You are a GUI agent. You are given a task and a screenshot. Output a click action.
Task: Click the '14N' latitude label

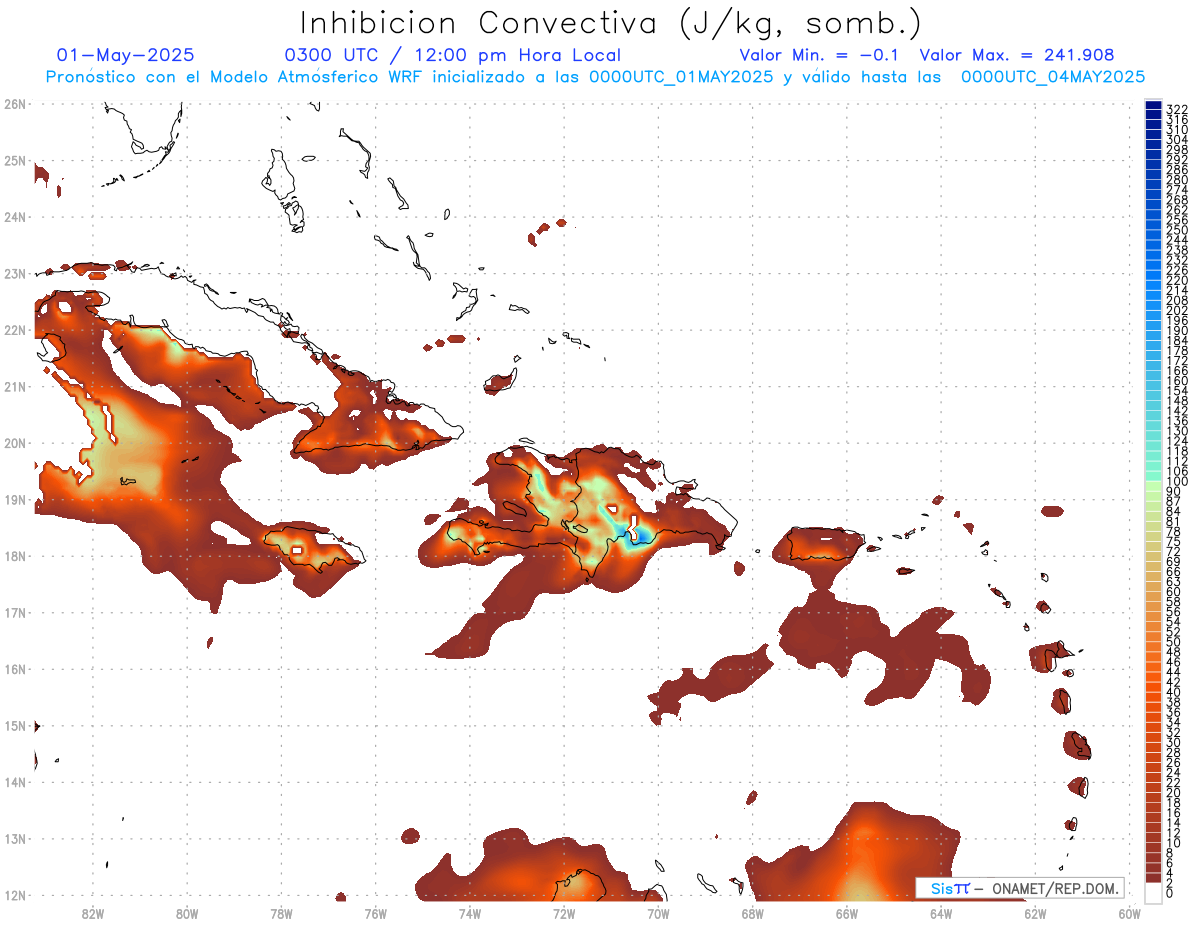tap(14, 782)
